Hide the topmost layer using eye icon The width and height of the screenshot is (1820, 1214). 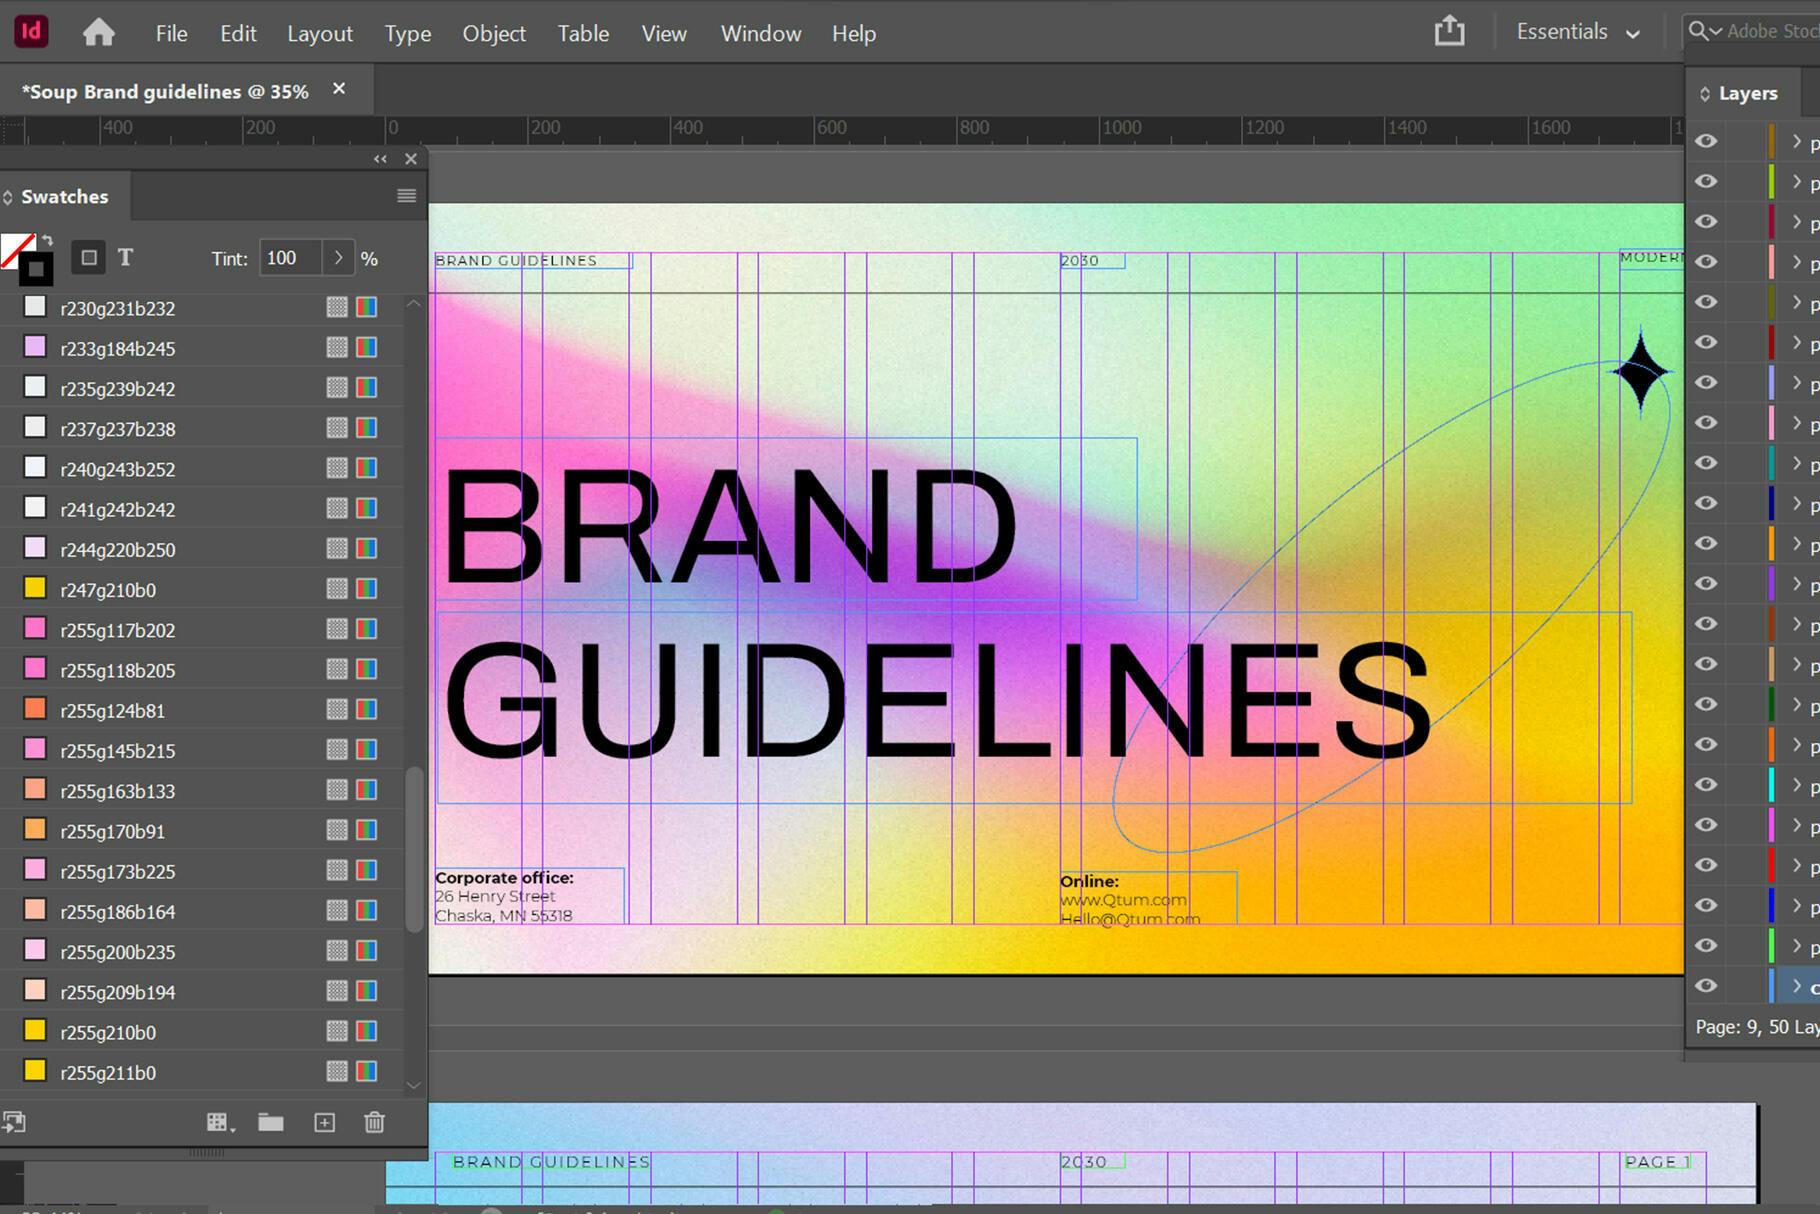coord(1706,141)
